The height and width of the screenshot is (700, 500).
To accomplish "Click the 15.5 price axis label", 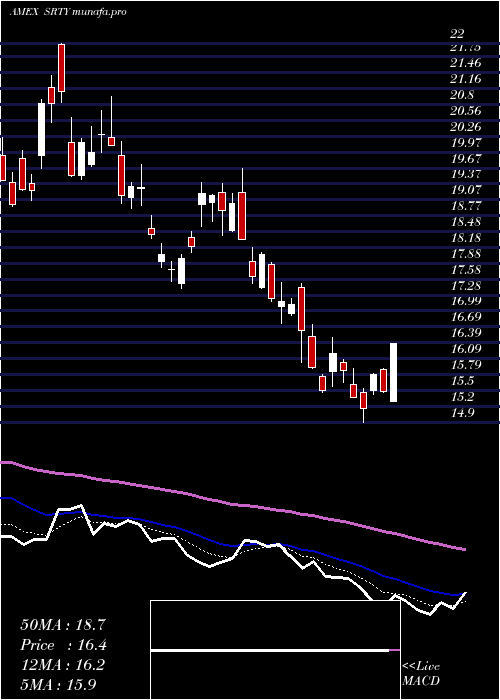I will tap(462, 380).
